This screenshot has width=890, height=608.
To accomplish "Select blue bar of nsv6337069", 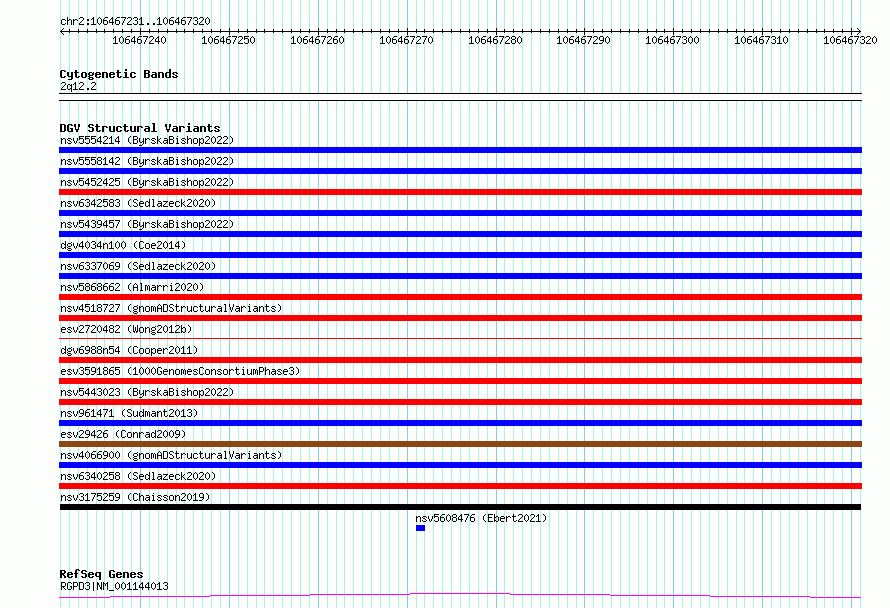I will [x=460, y=276].
